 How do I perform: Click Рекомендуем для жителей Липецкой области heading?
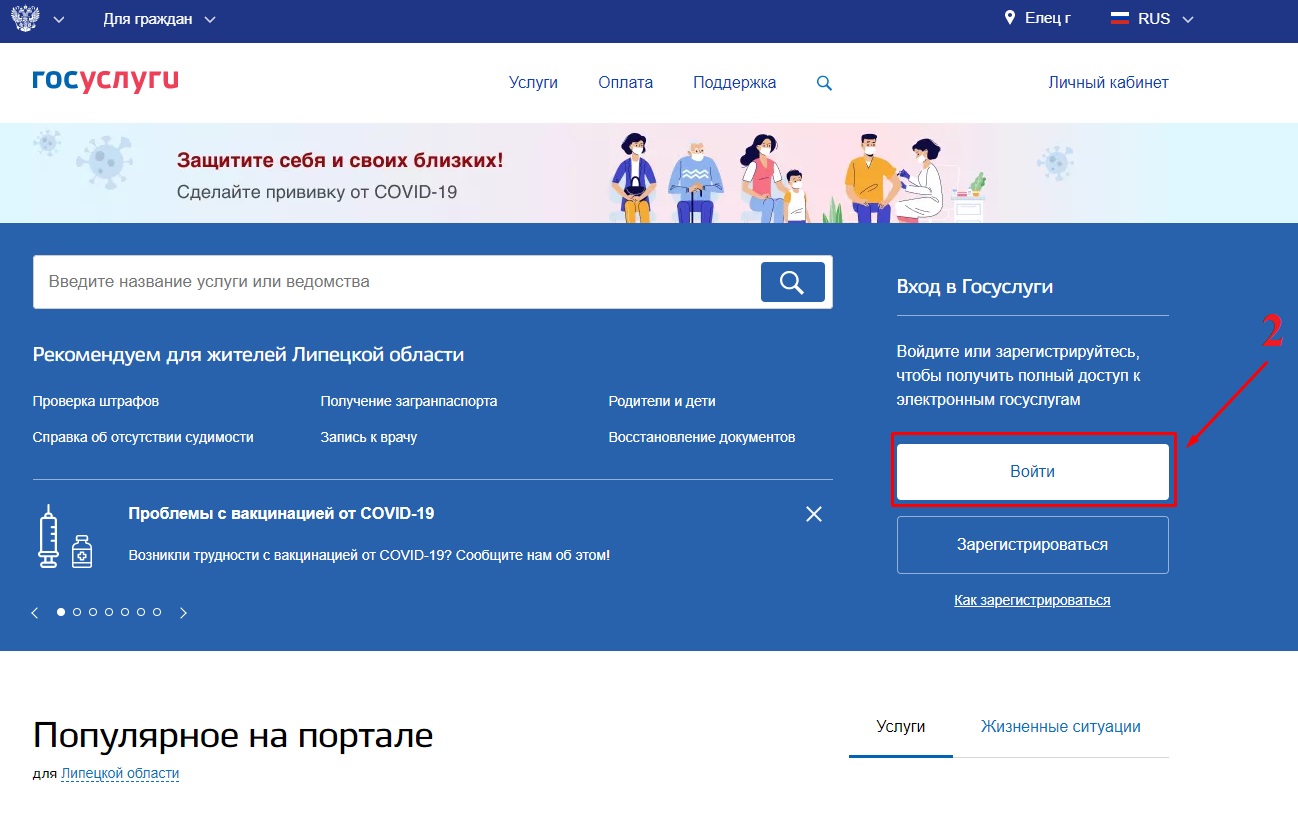[248, 355]
